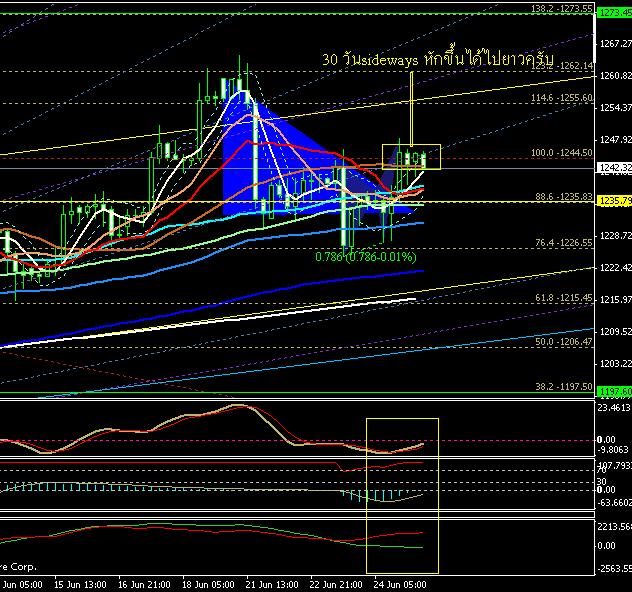Viewport: 632px width, 592px height.
Task: Select the 138.2 Fibonacci level label
Action: [562, 9]
